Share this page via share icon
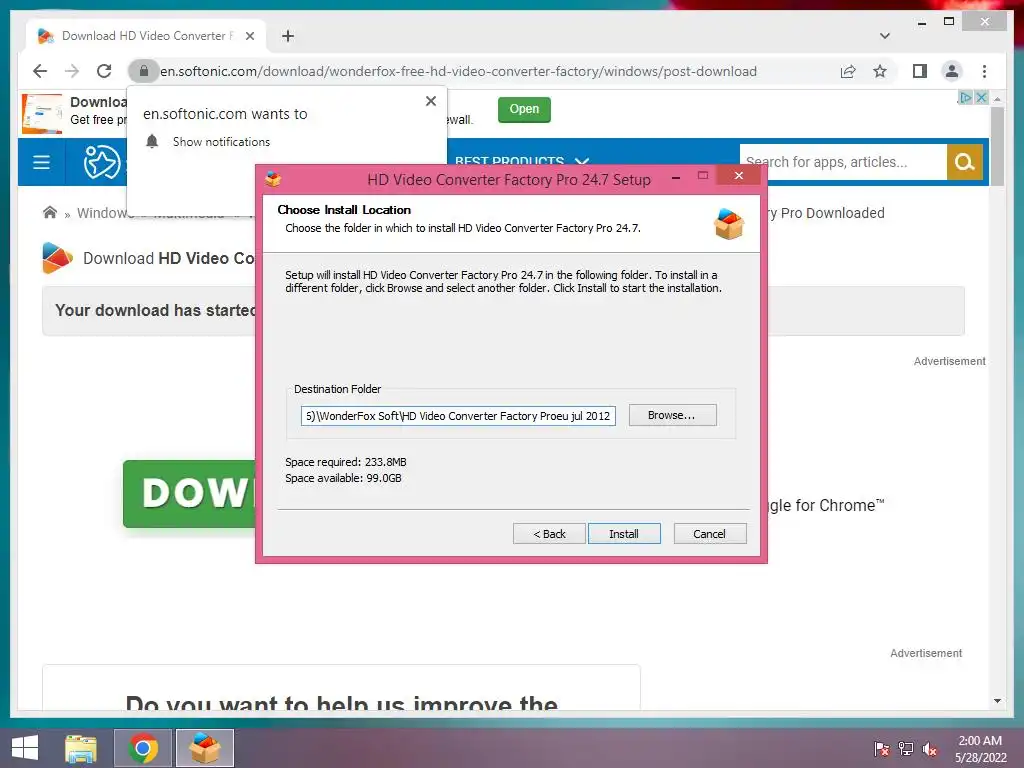The height and width of the screenshot is (768, 1024). 848,71
